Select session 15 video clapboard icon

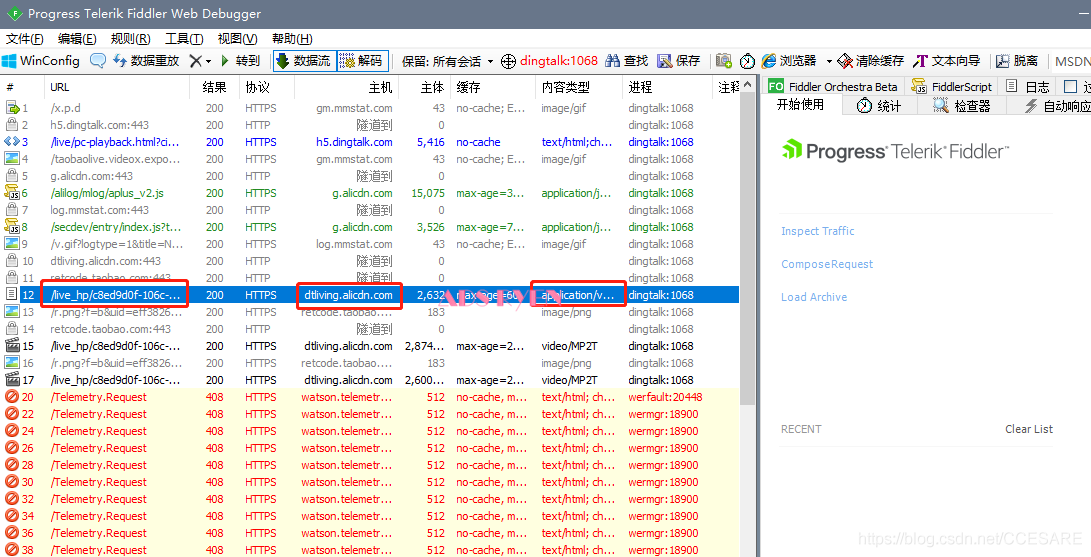12,346
